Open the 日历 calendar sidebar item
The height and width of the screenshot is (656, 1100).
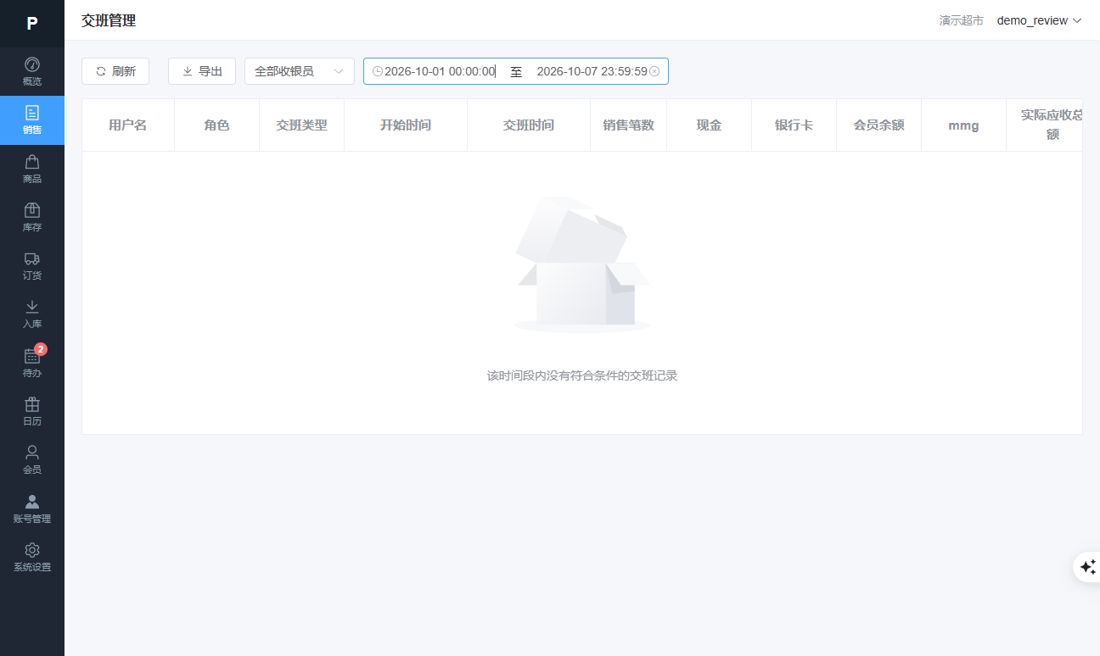click(32, 411)
